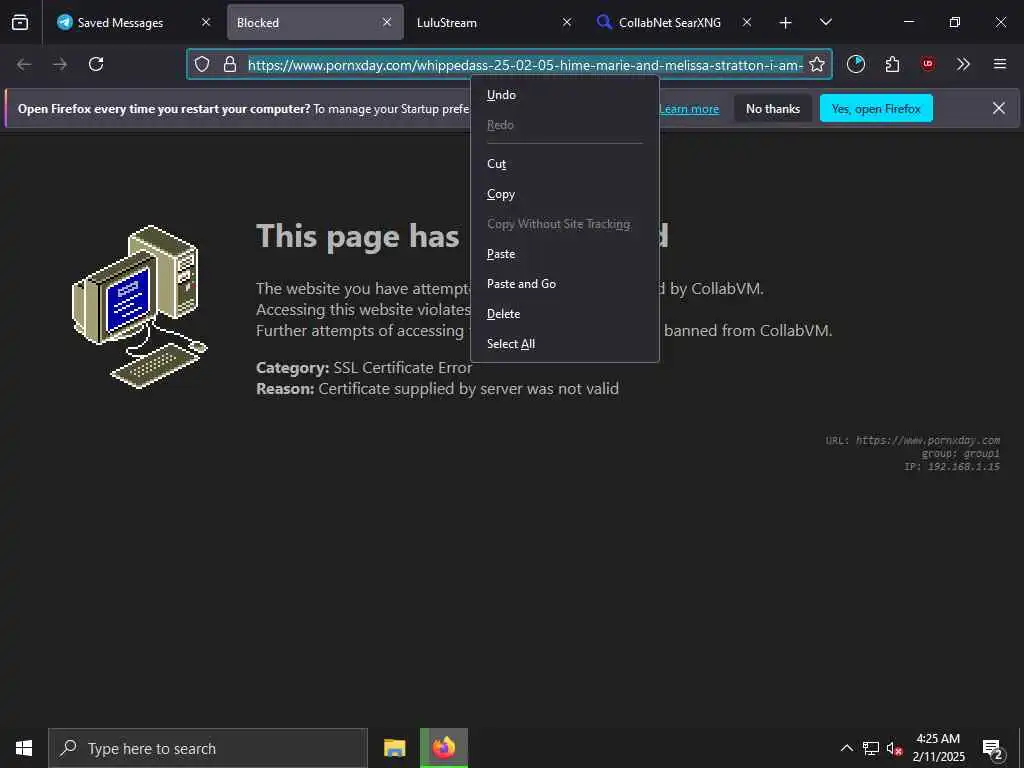The height and width of the screenshot is (768, 1024).
Task: Reload the current page
Action: pos(96,64)
